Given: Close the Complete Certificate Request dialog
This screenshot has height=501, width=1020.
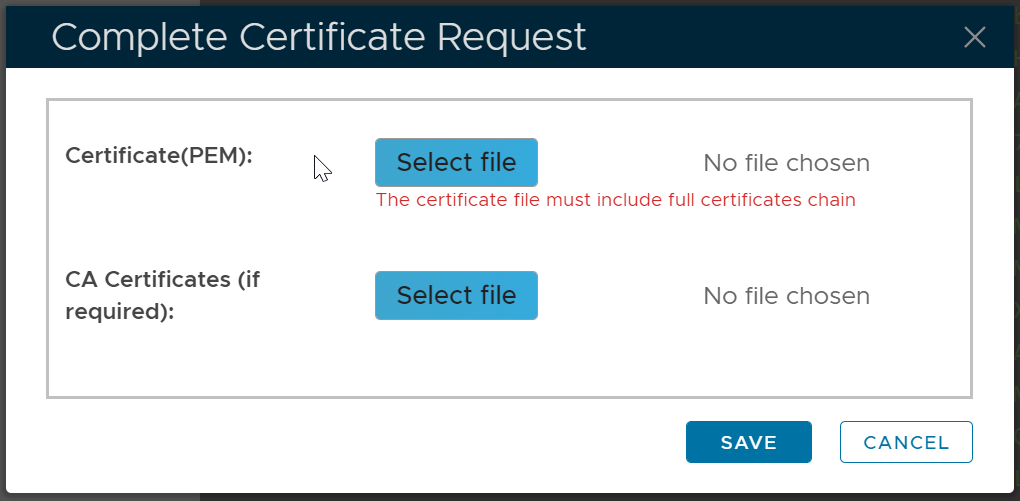Looking at the screenshot, I should pyautogui.click(x=974, y=38).
